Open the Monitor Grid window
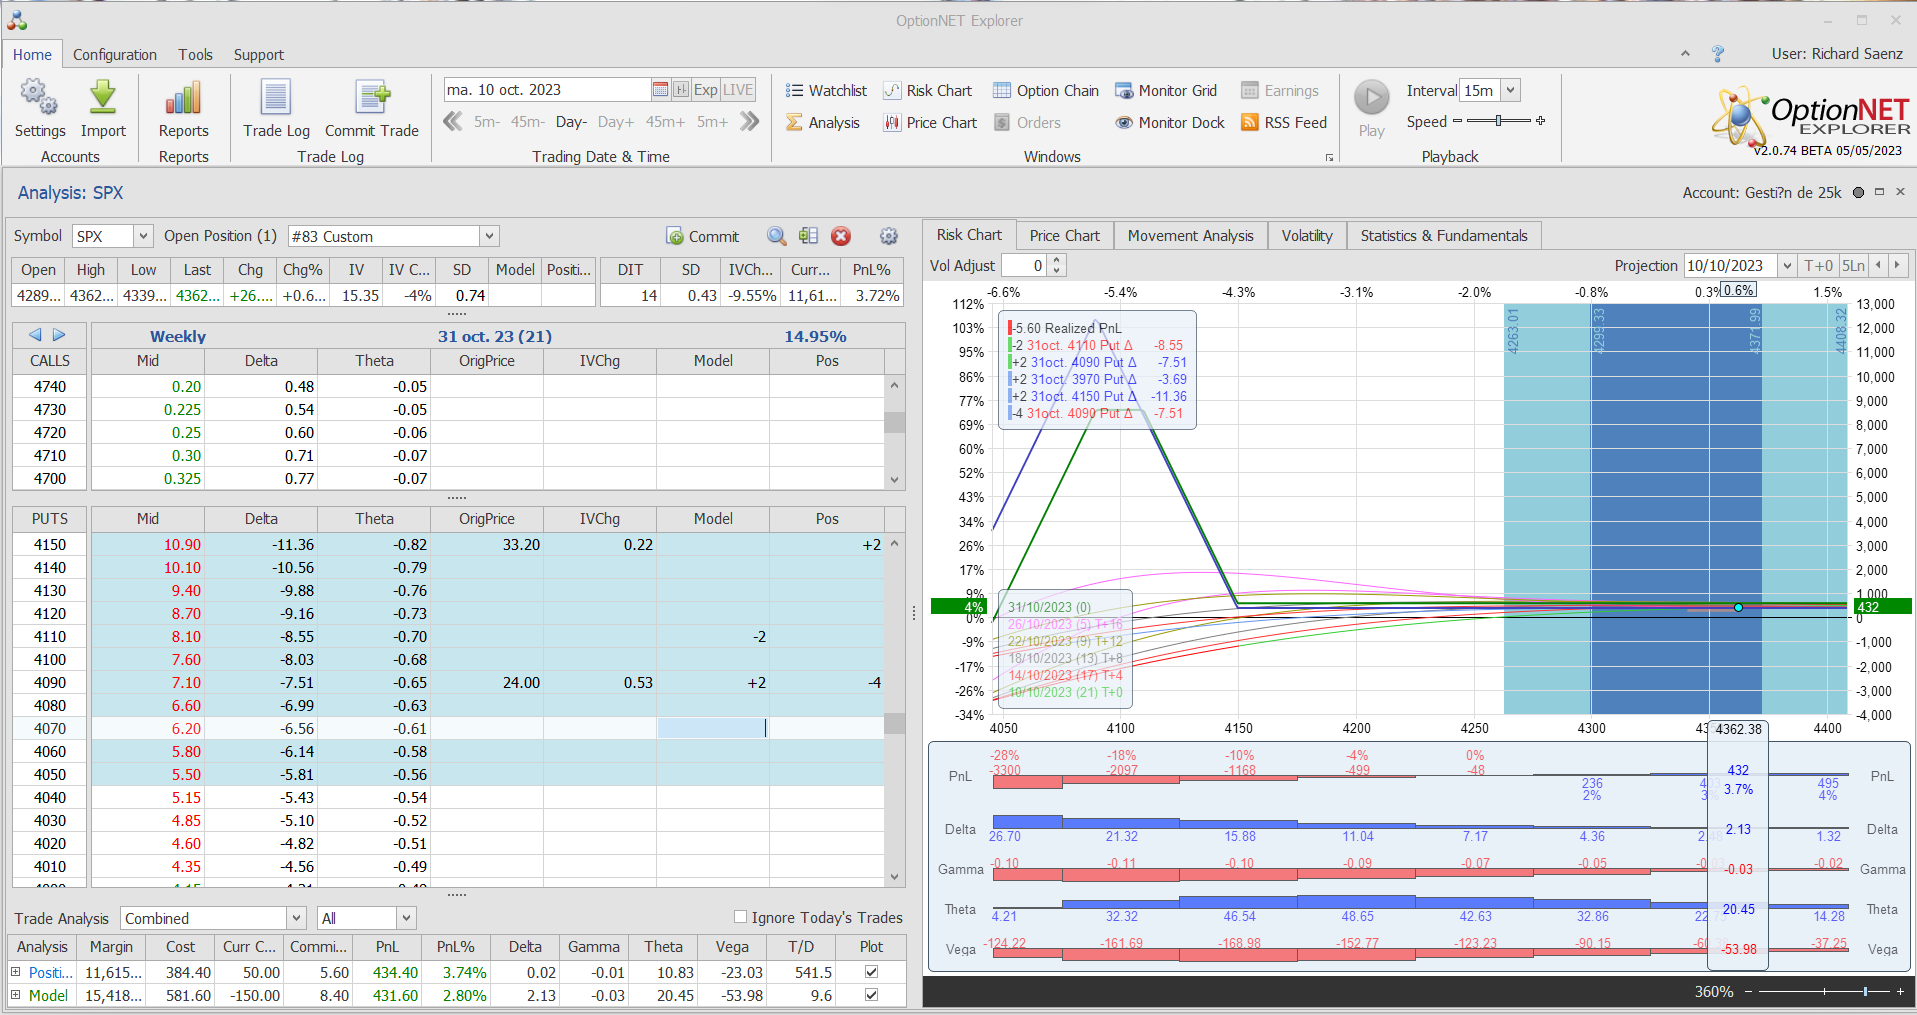 [x=1166, y=91]
